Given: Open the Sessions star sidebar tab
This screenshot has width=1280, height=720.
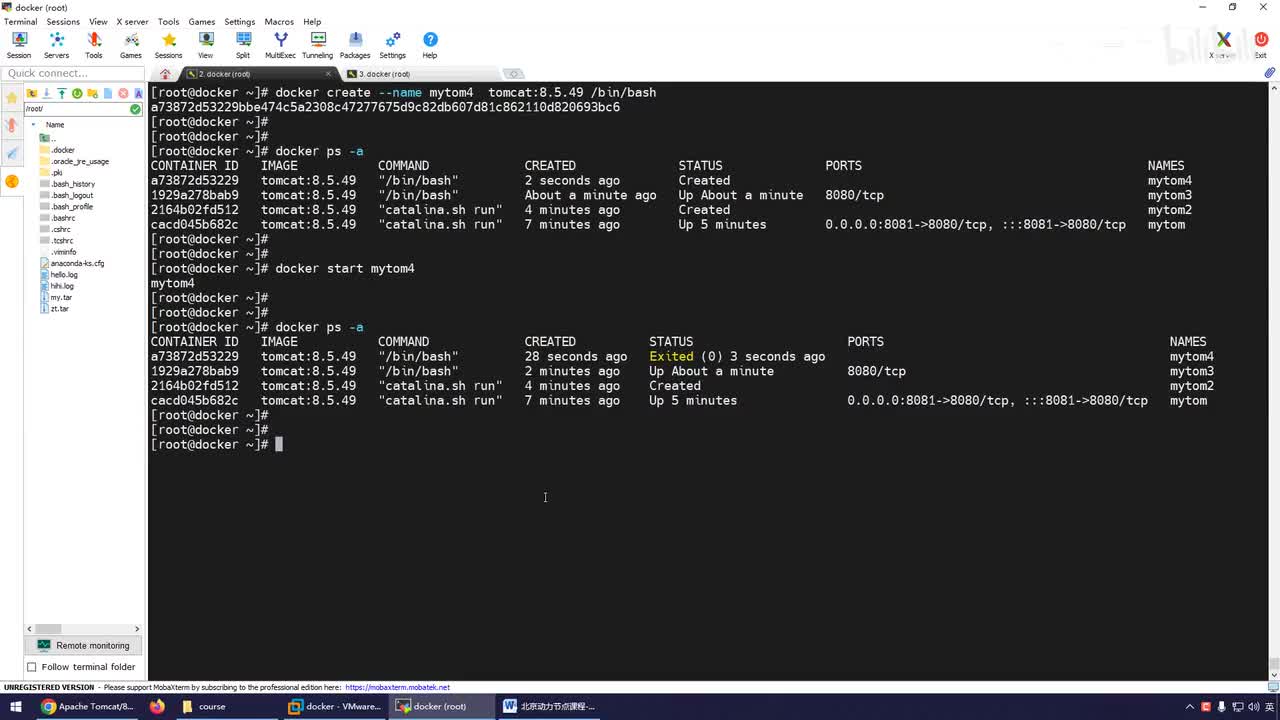Looking at the screenshot, I should 12,98.
